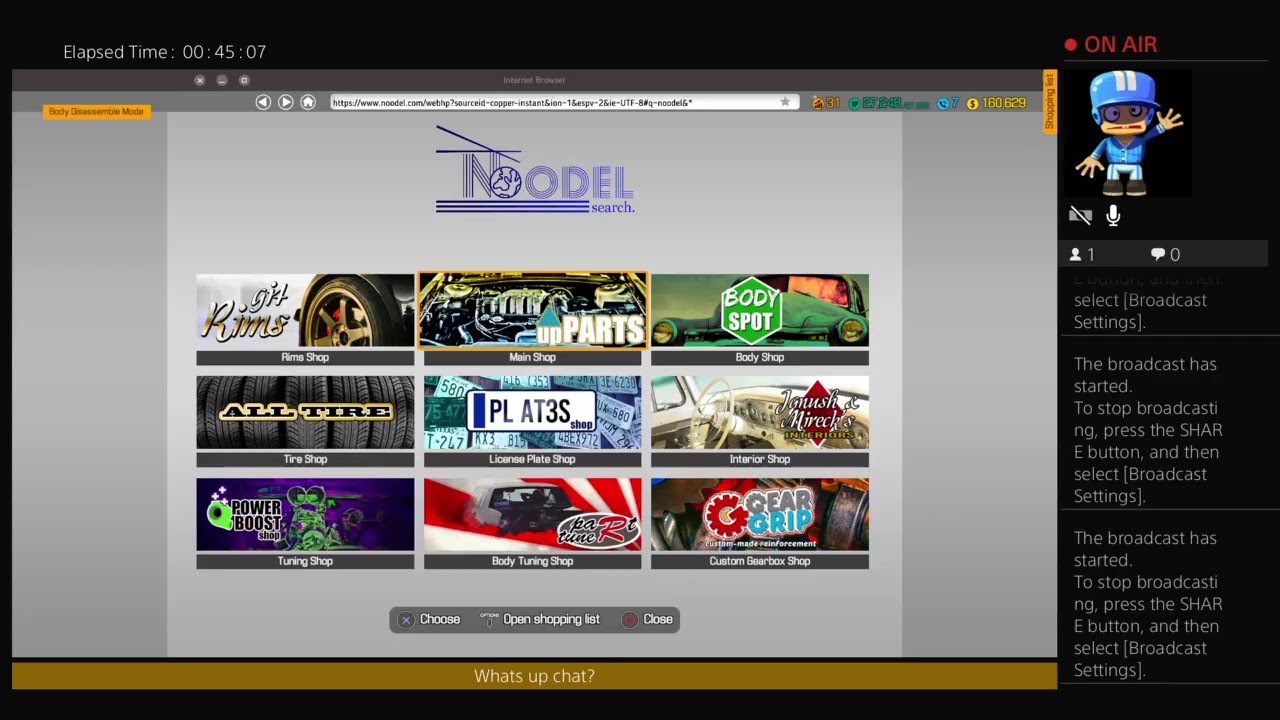This screenshot has width=1280, height=720.
Task: Select the Custom Gearbox Shop label
Action: click(x=760, y=561)
